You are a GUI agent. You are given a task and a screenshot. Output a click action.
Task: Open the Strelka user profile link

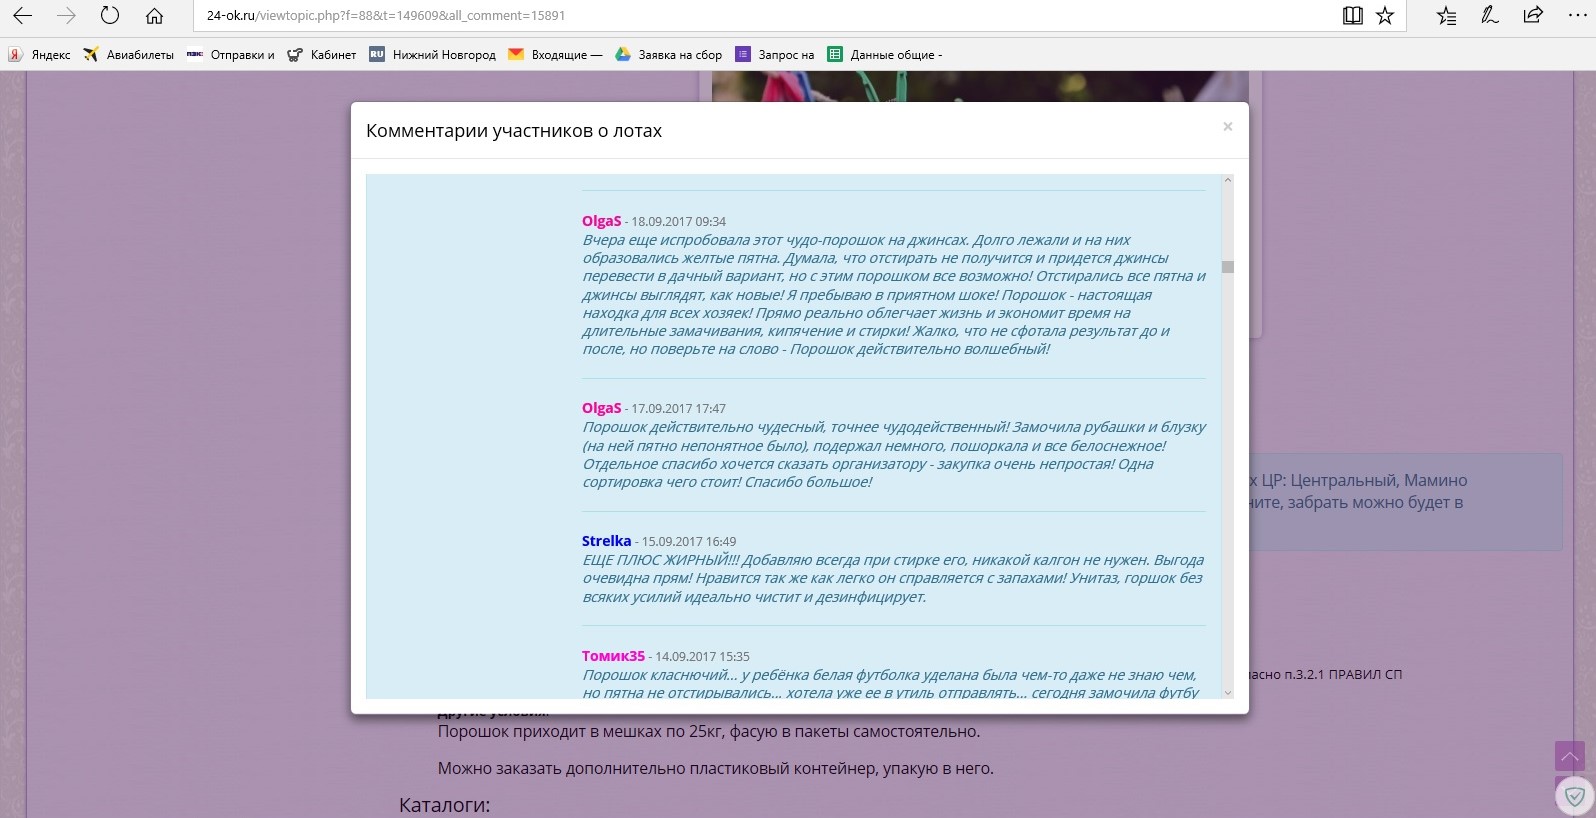[607, 541]
